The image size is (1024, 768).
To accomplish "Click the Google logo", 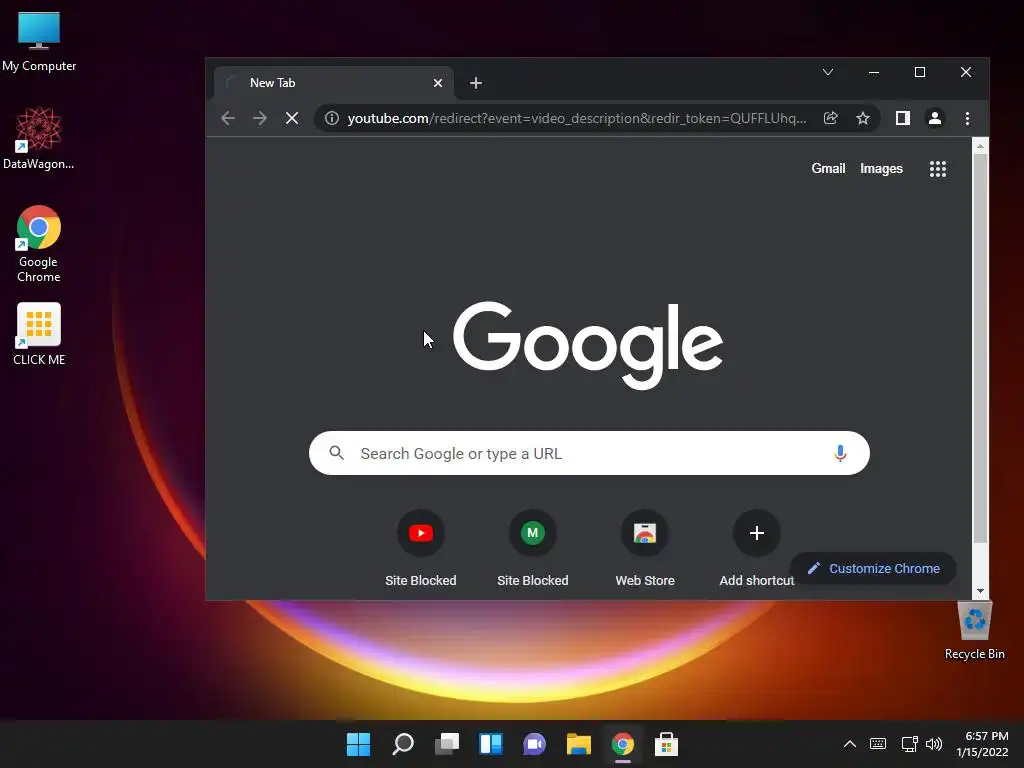I will pyautogui.click(x=588, y=344).
